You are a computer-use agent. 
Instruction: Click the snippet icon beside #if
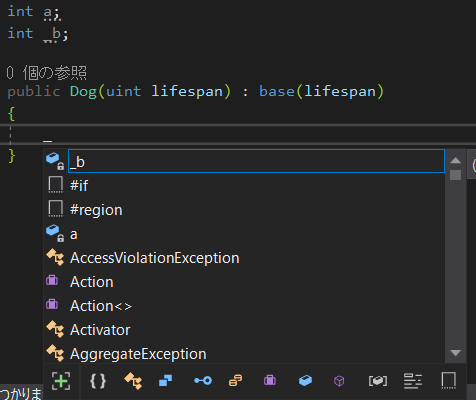tap(55, 185)
